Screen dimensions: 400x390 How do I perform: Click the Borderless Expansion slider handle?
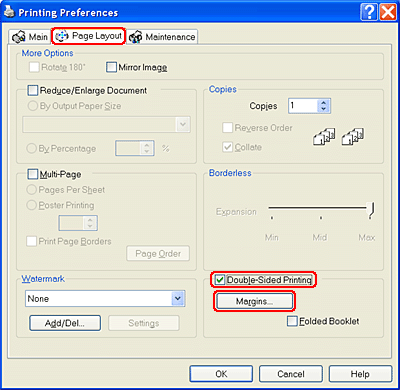pos(371,210)
